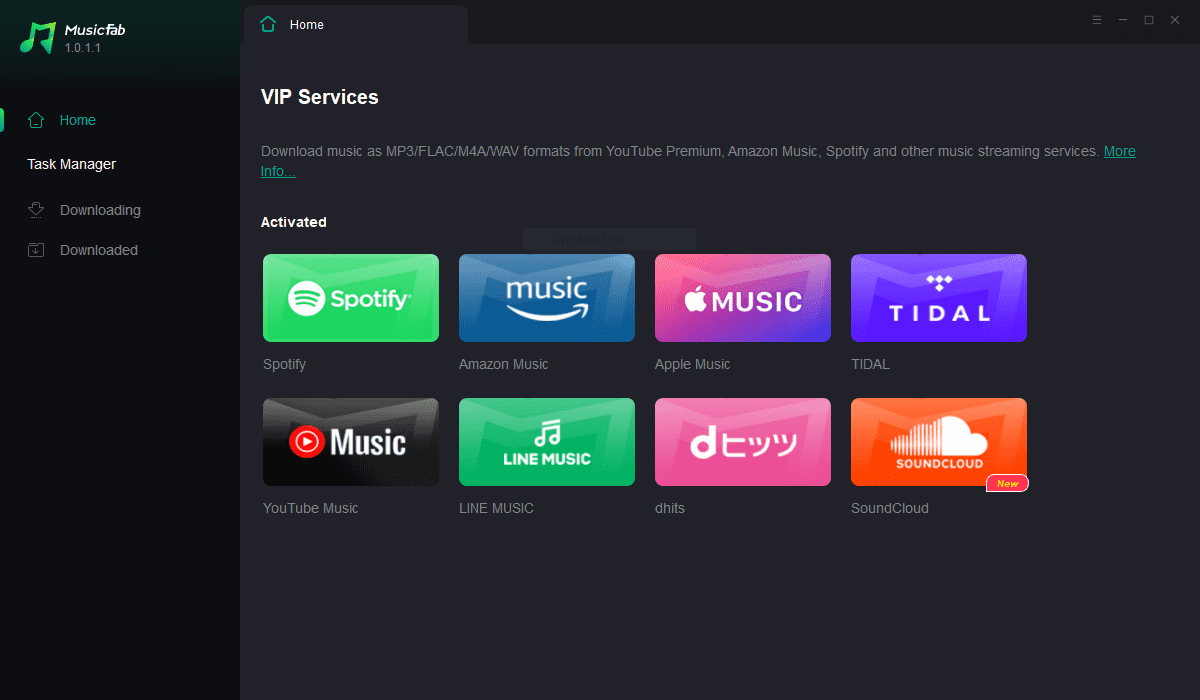Click the LINE MUSIC label under its tile
The height and width of the screenshot is (700, 1200).
[x=496, y=508]
